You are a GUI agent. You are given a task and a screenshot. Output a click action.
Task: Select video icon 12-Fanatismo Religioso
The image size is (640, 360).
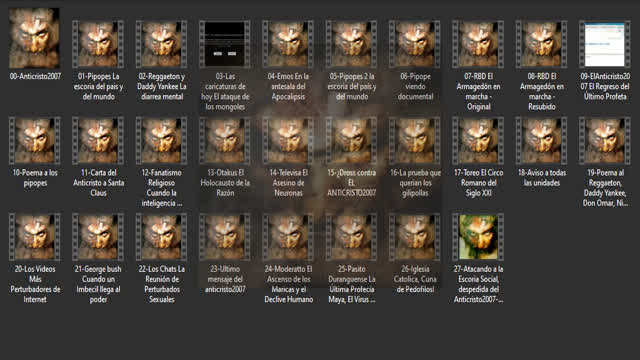coord(162,140)
